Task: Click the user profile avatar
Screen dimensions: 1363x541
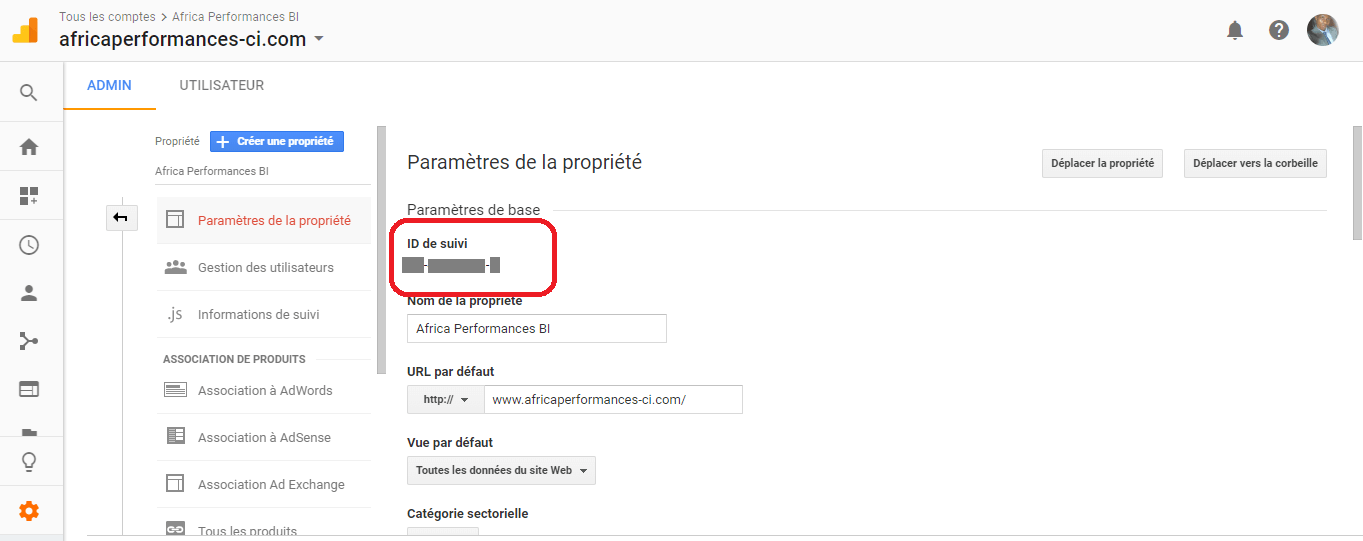Action: (x=1323, y=30)
